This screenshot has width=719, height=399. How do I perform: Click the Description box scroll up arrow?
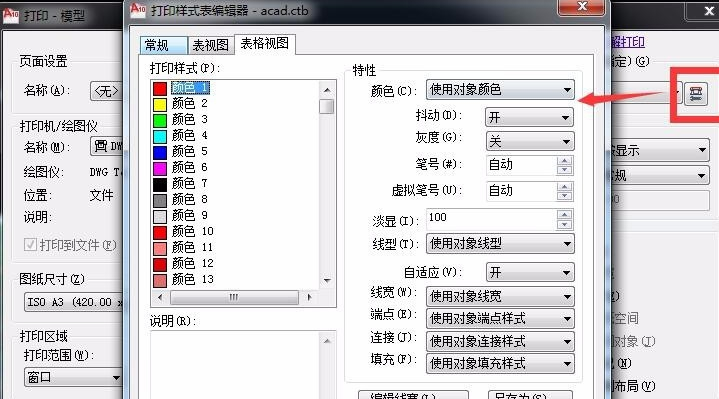tap(327, 341)
